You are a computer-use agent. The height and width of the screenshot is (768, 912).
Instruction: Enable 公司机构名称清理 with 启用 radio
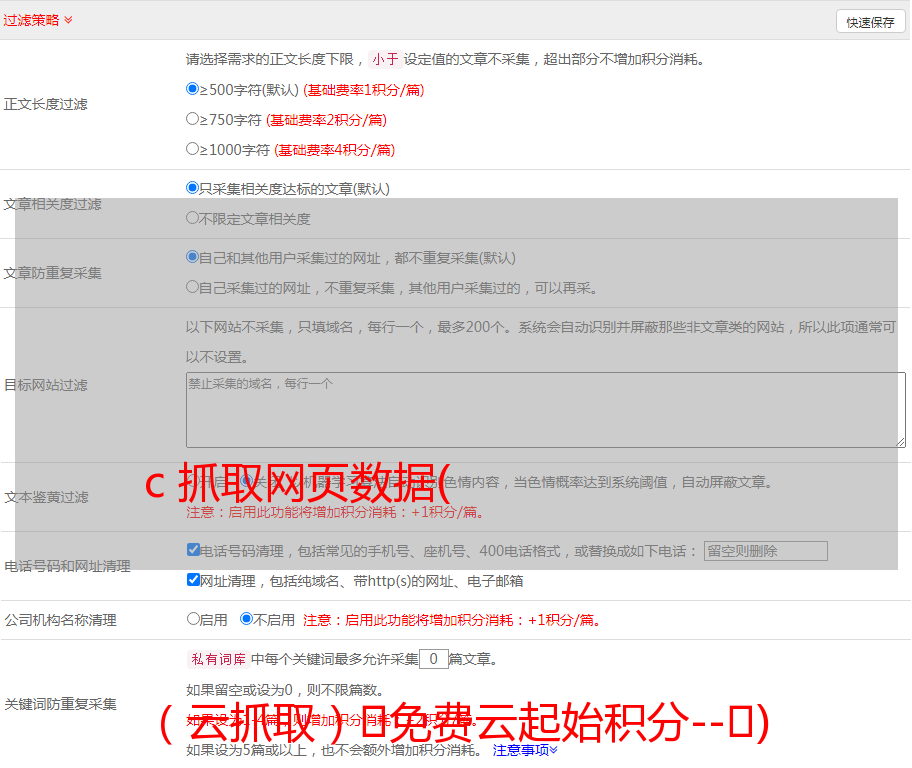[x=193, y=619]
